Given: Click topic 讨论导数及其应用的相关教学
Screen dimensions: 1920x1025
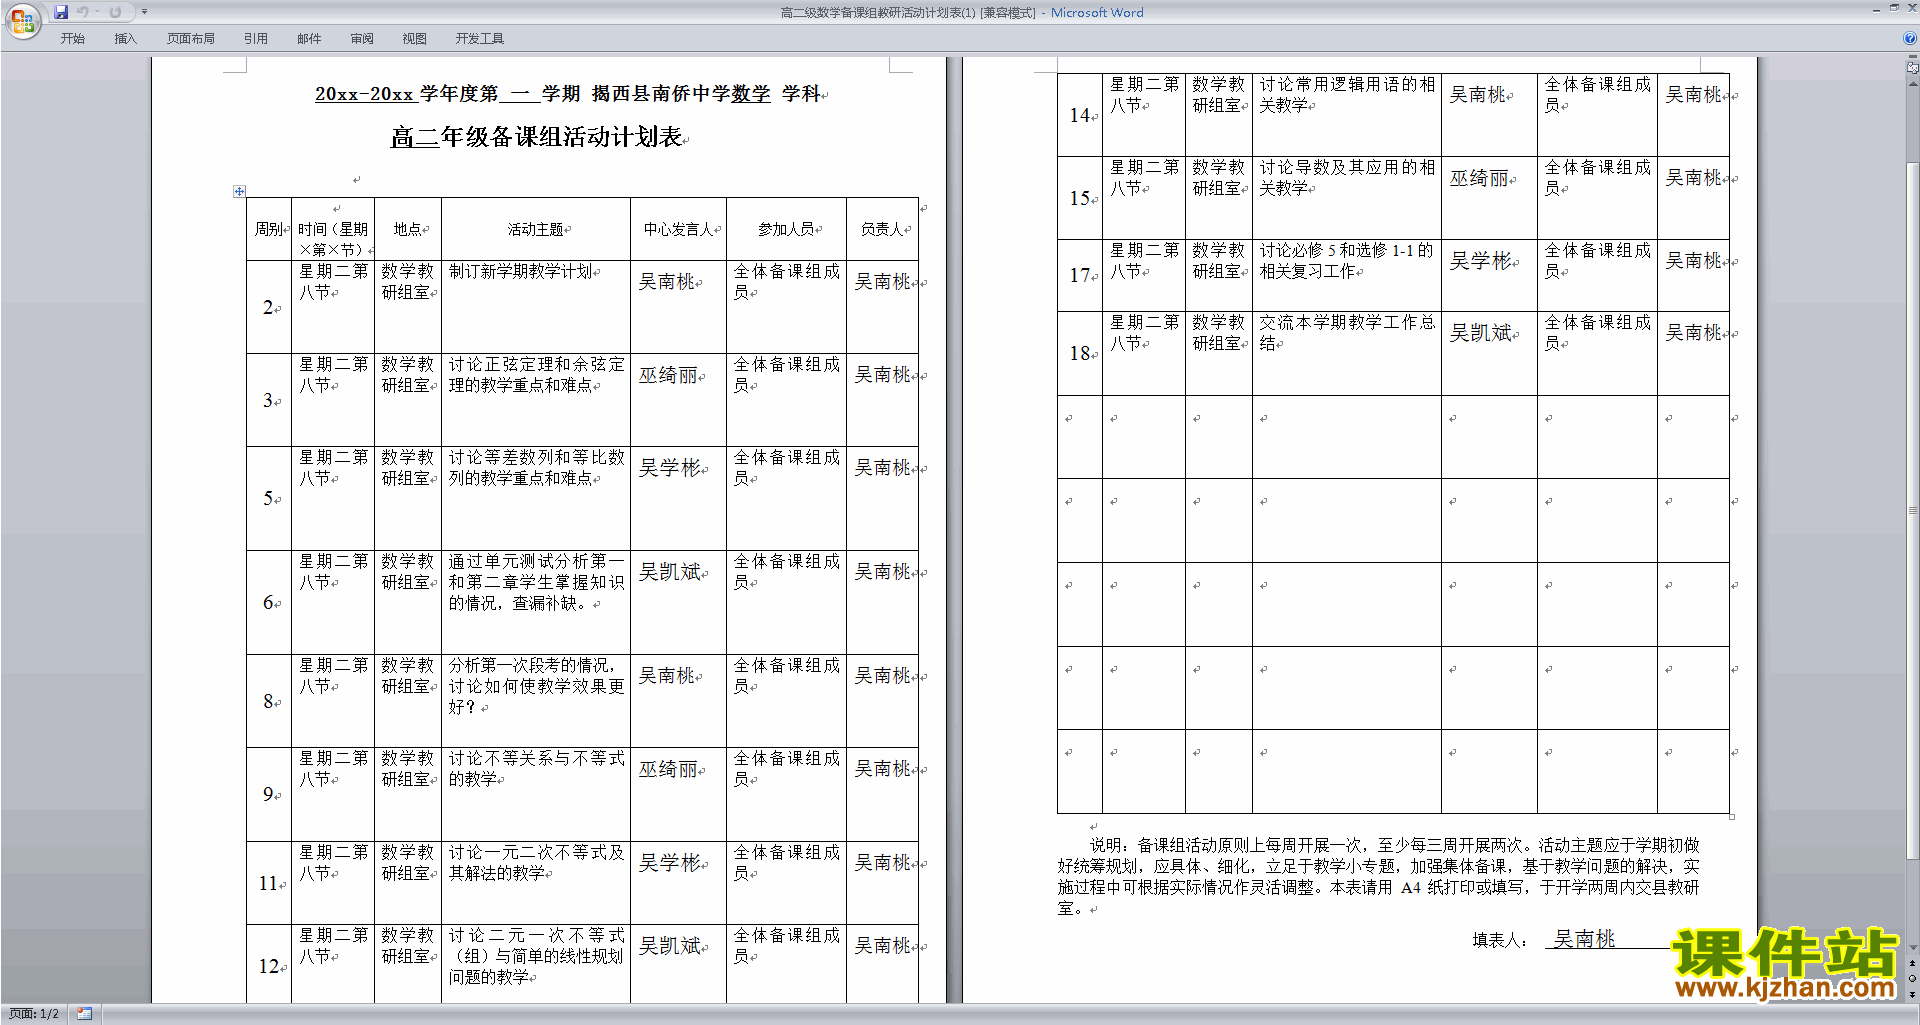Looking at the screenshot, I should coord(1347,178).
